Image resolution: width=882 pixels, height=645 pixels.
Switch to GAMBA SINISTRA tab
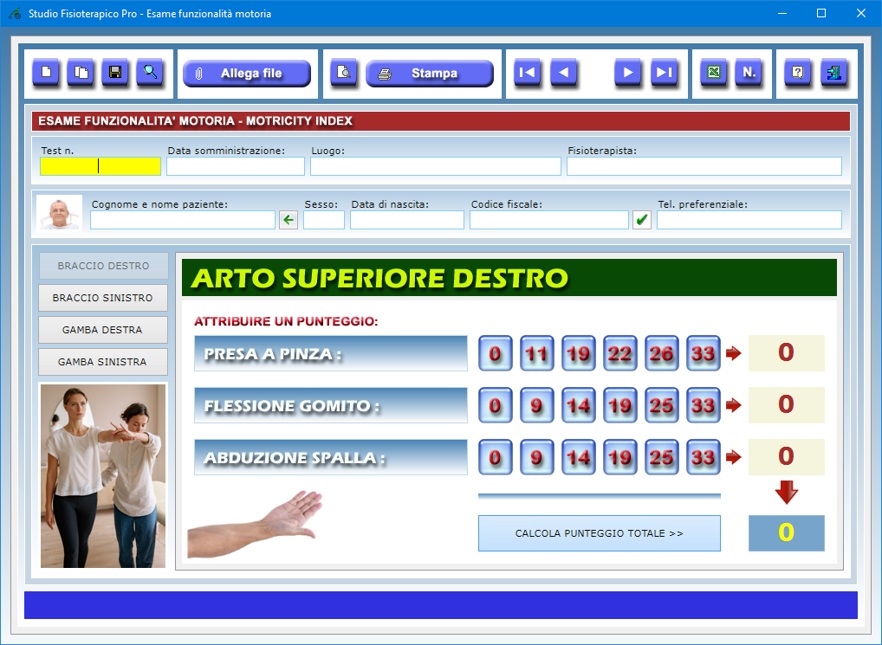[103, 362]
